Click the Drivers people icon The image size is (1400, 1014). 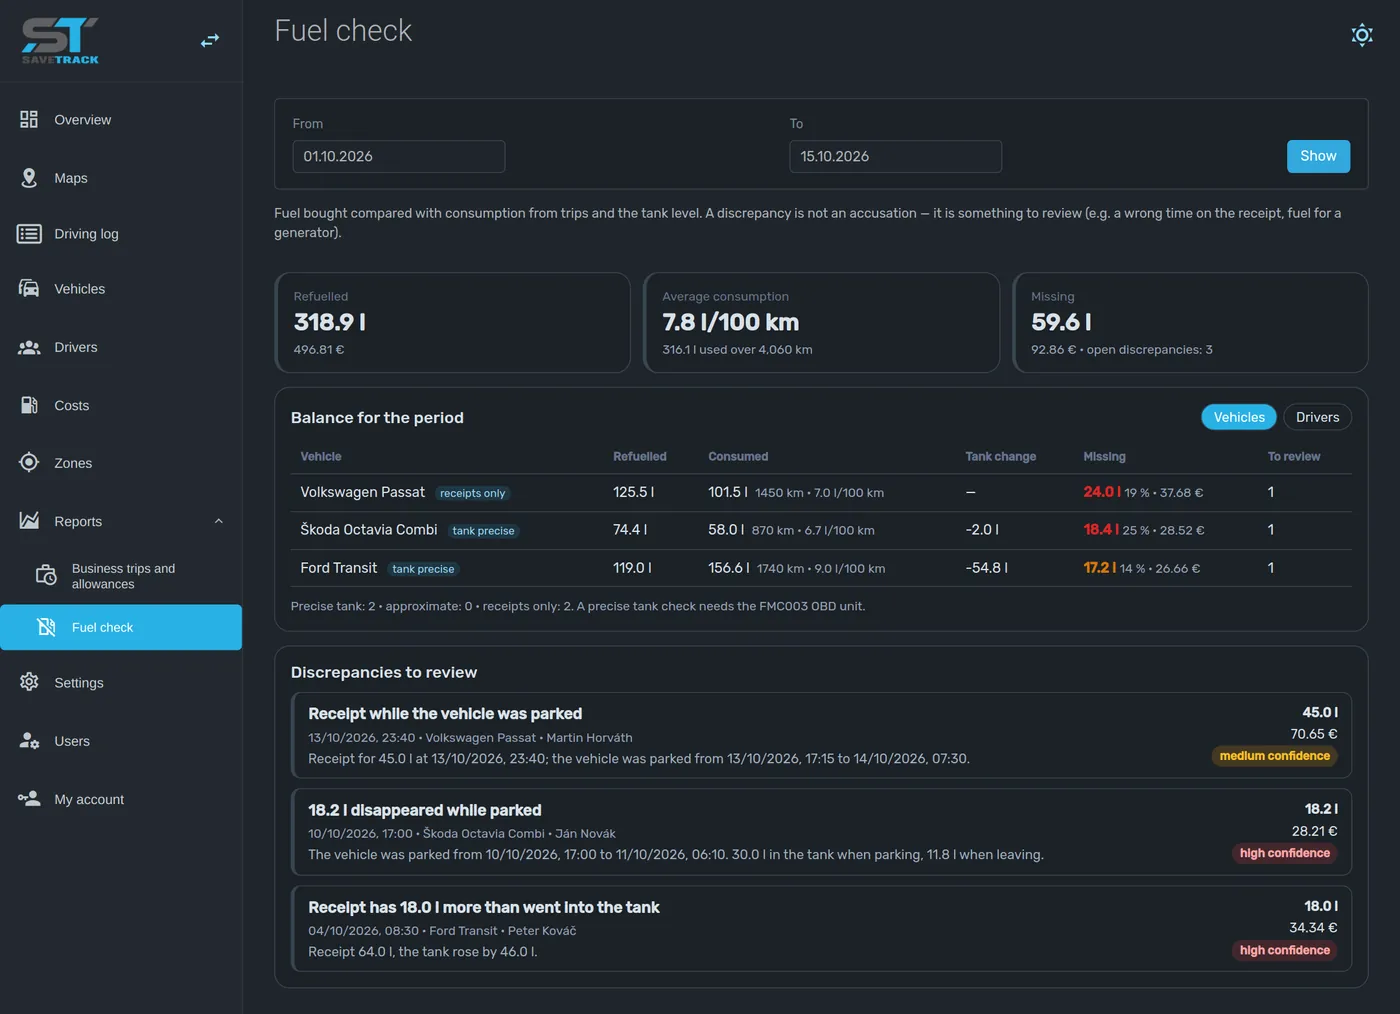[29, 348]
